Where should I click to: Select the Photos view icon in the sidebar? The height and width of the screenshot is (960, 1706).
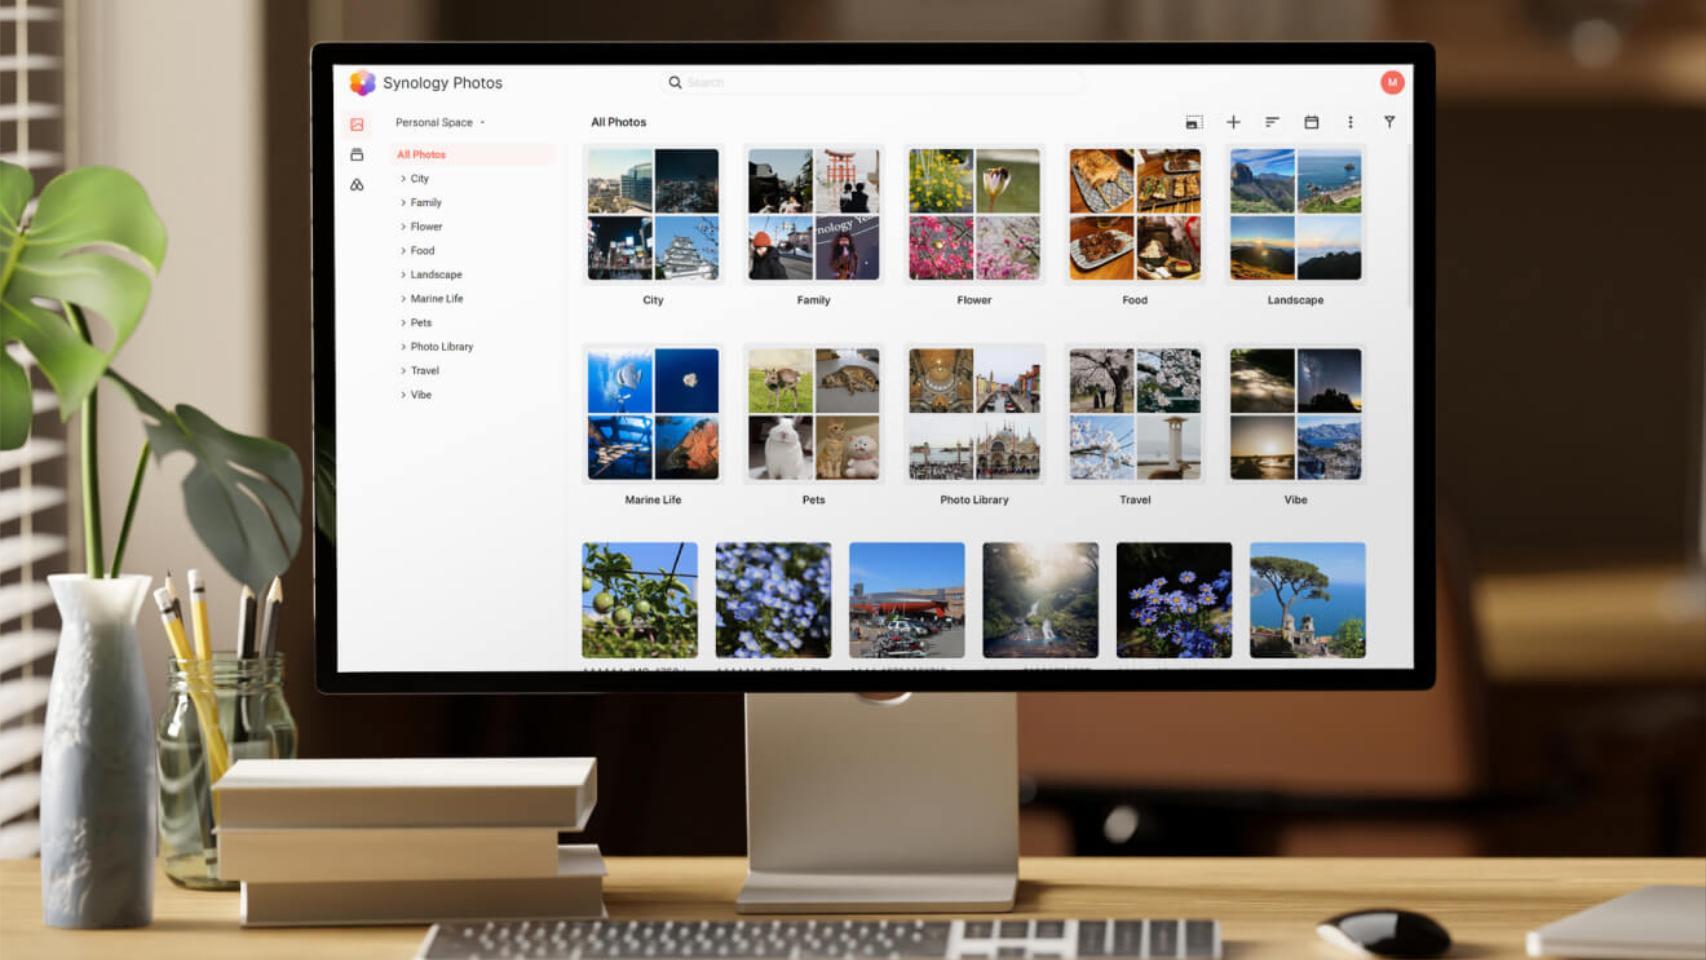[358, 124]
